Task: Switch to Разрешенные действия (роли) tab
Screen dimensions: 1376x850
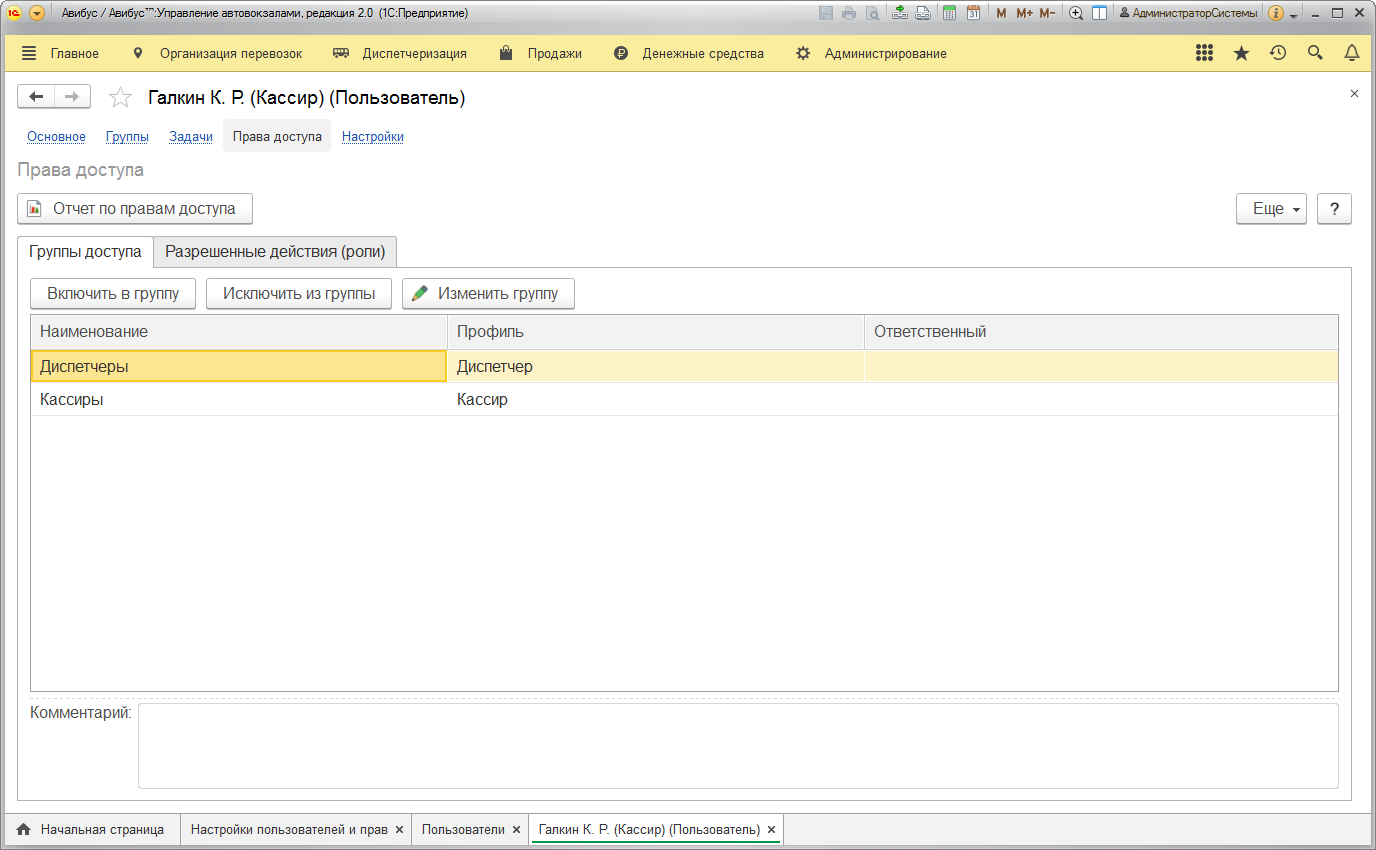Action: click(275, 252)
